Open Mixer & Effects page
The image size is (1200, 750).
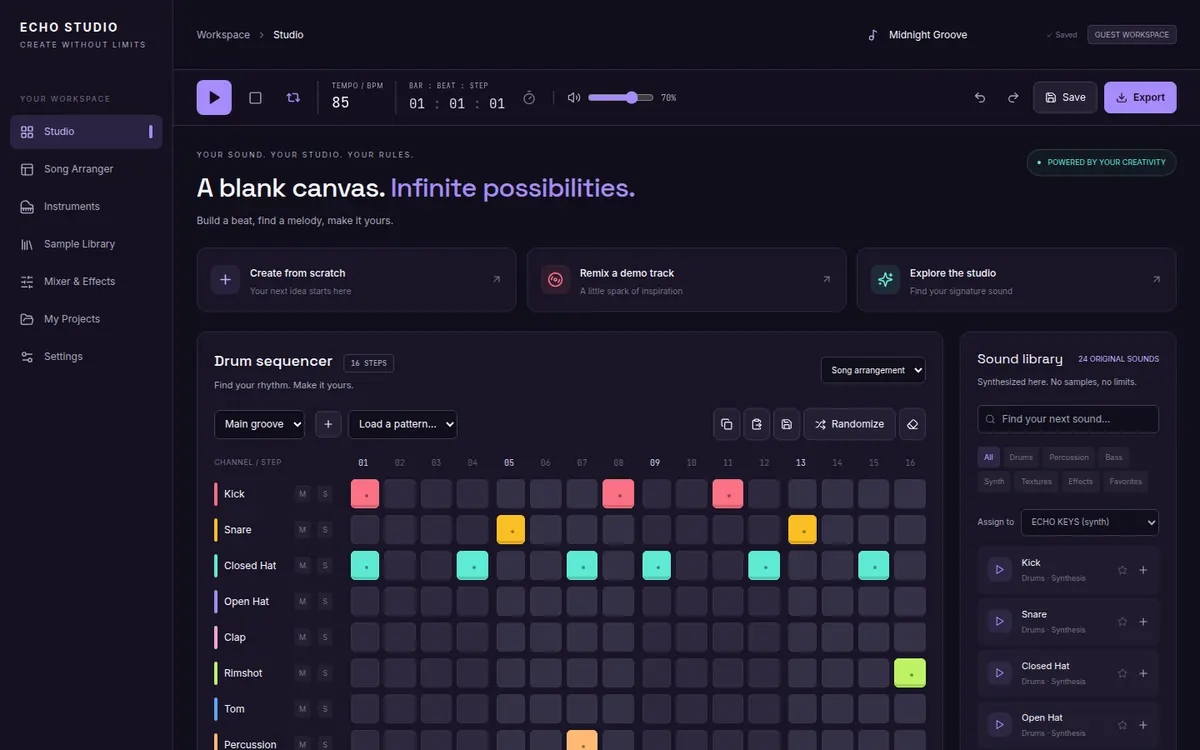[86, 282]
